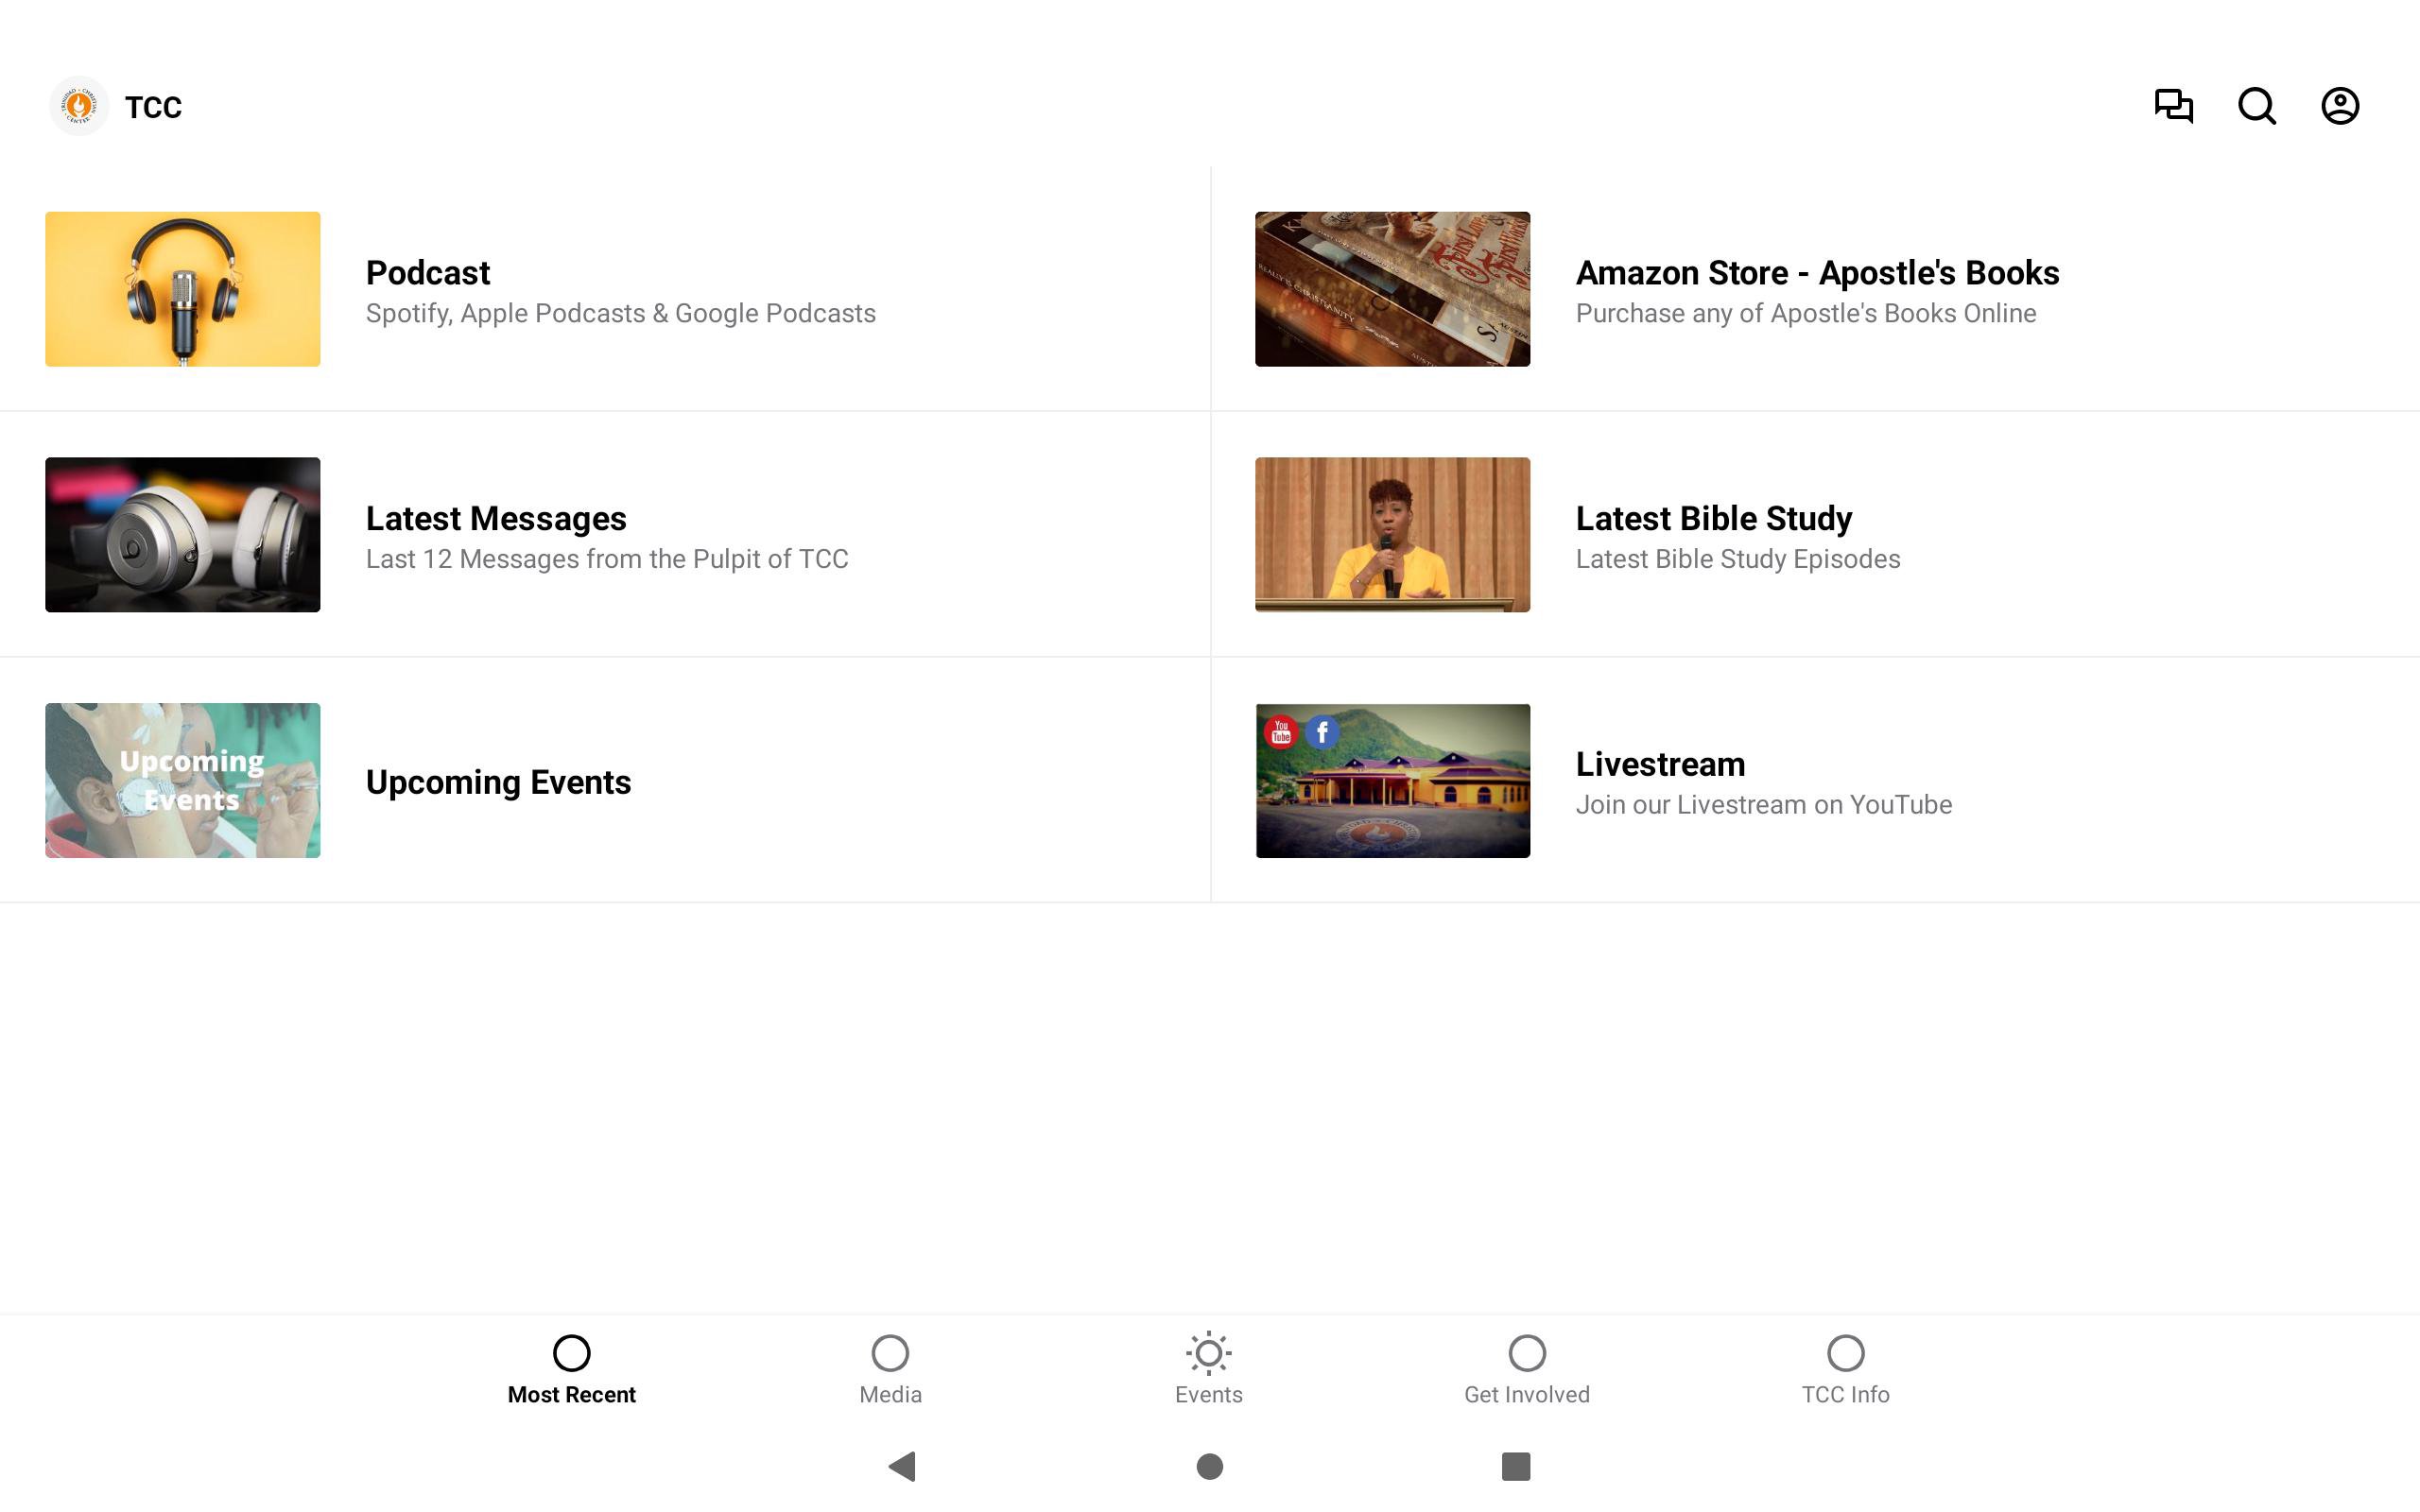Open the Podcast headphones thumbnail
Viewport: 2420px width, 1512px height.
[x=183, y=289]
